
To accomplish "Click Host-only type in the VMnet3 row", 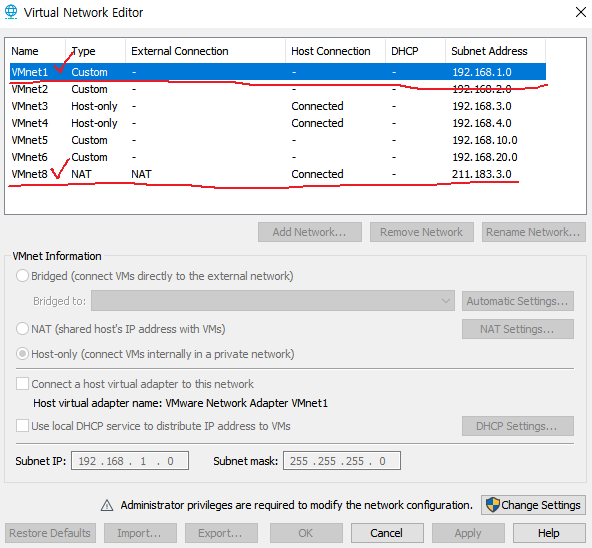I will tap(94, 107).
